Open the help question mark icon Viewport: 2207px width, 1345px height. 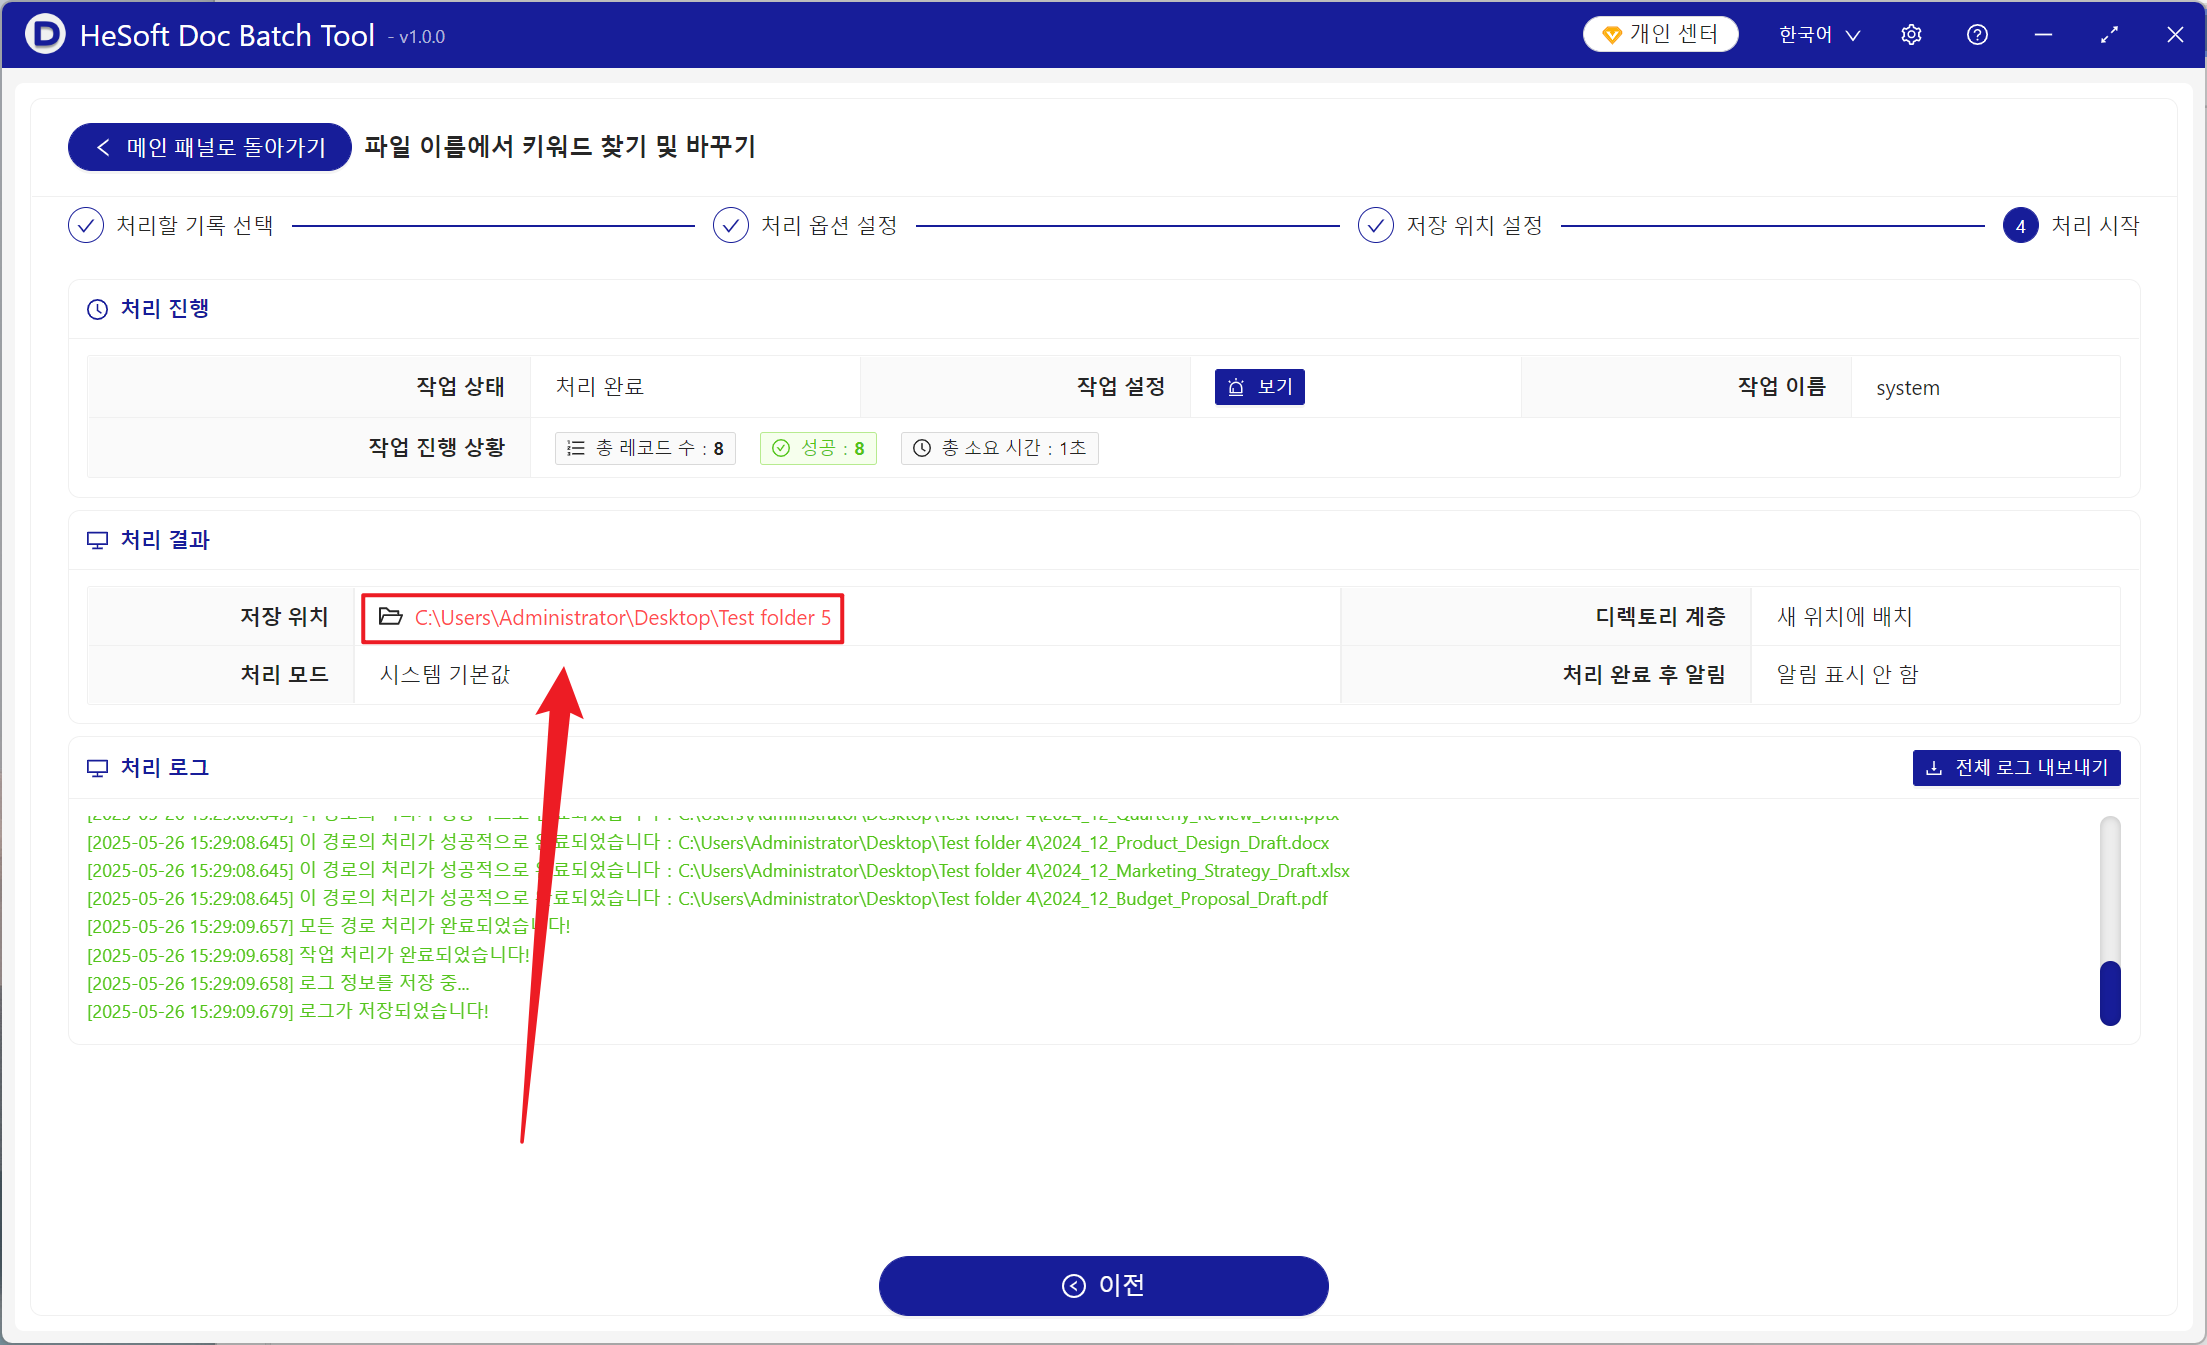[x=1977, y=35]
